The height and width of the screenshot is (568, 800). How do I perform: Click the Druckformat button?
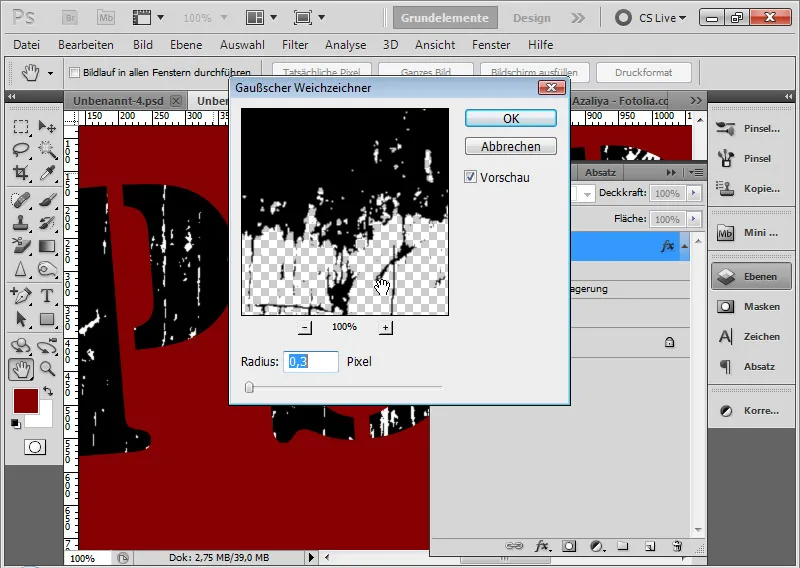(x=643, y=72)
